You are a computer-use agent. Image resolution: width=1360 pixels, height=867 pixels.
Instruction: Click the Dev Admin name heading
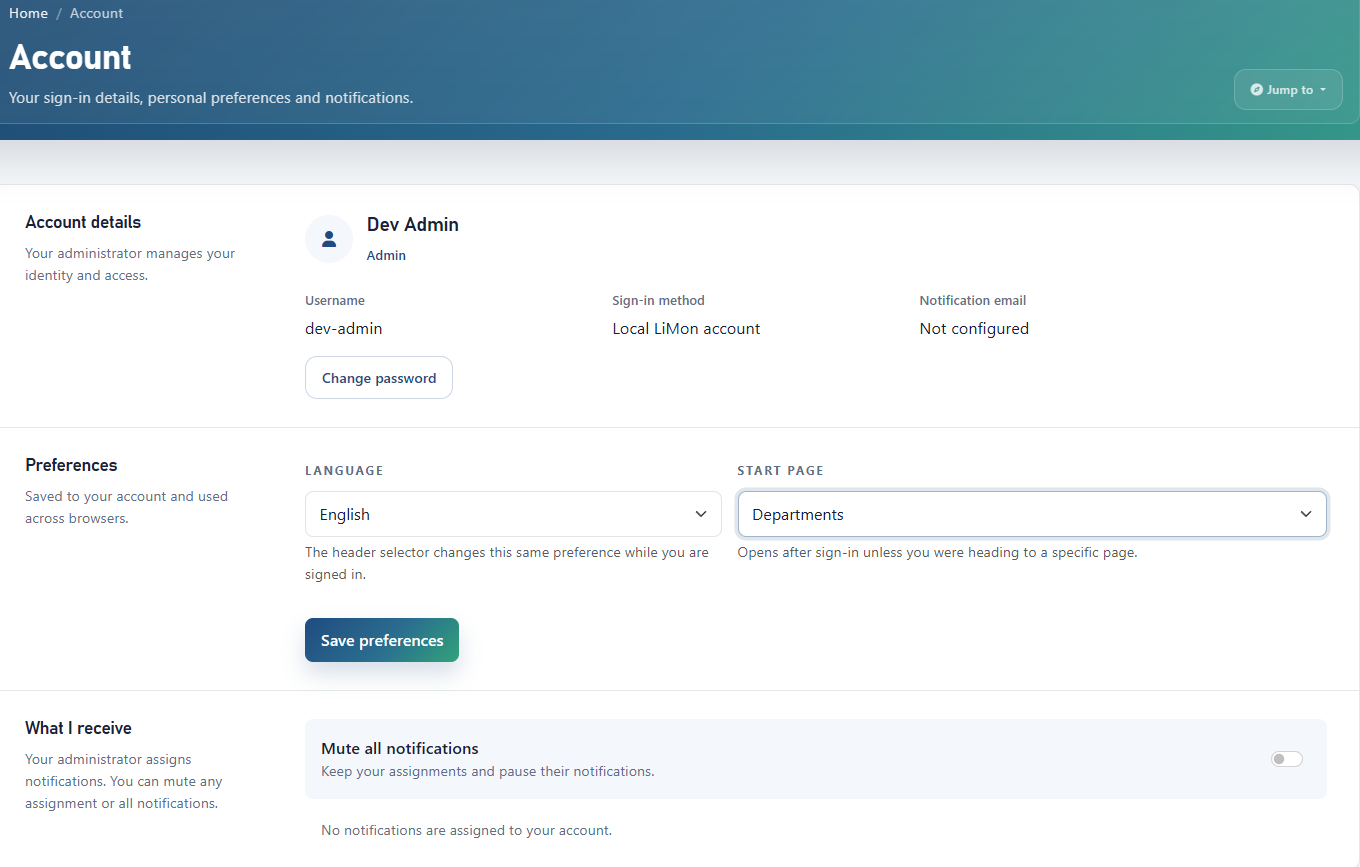tap(413, 225)
